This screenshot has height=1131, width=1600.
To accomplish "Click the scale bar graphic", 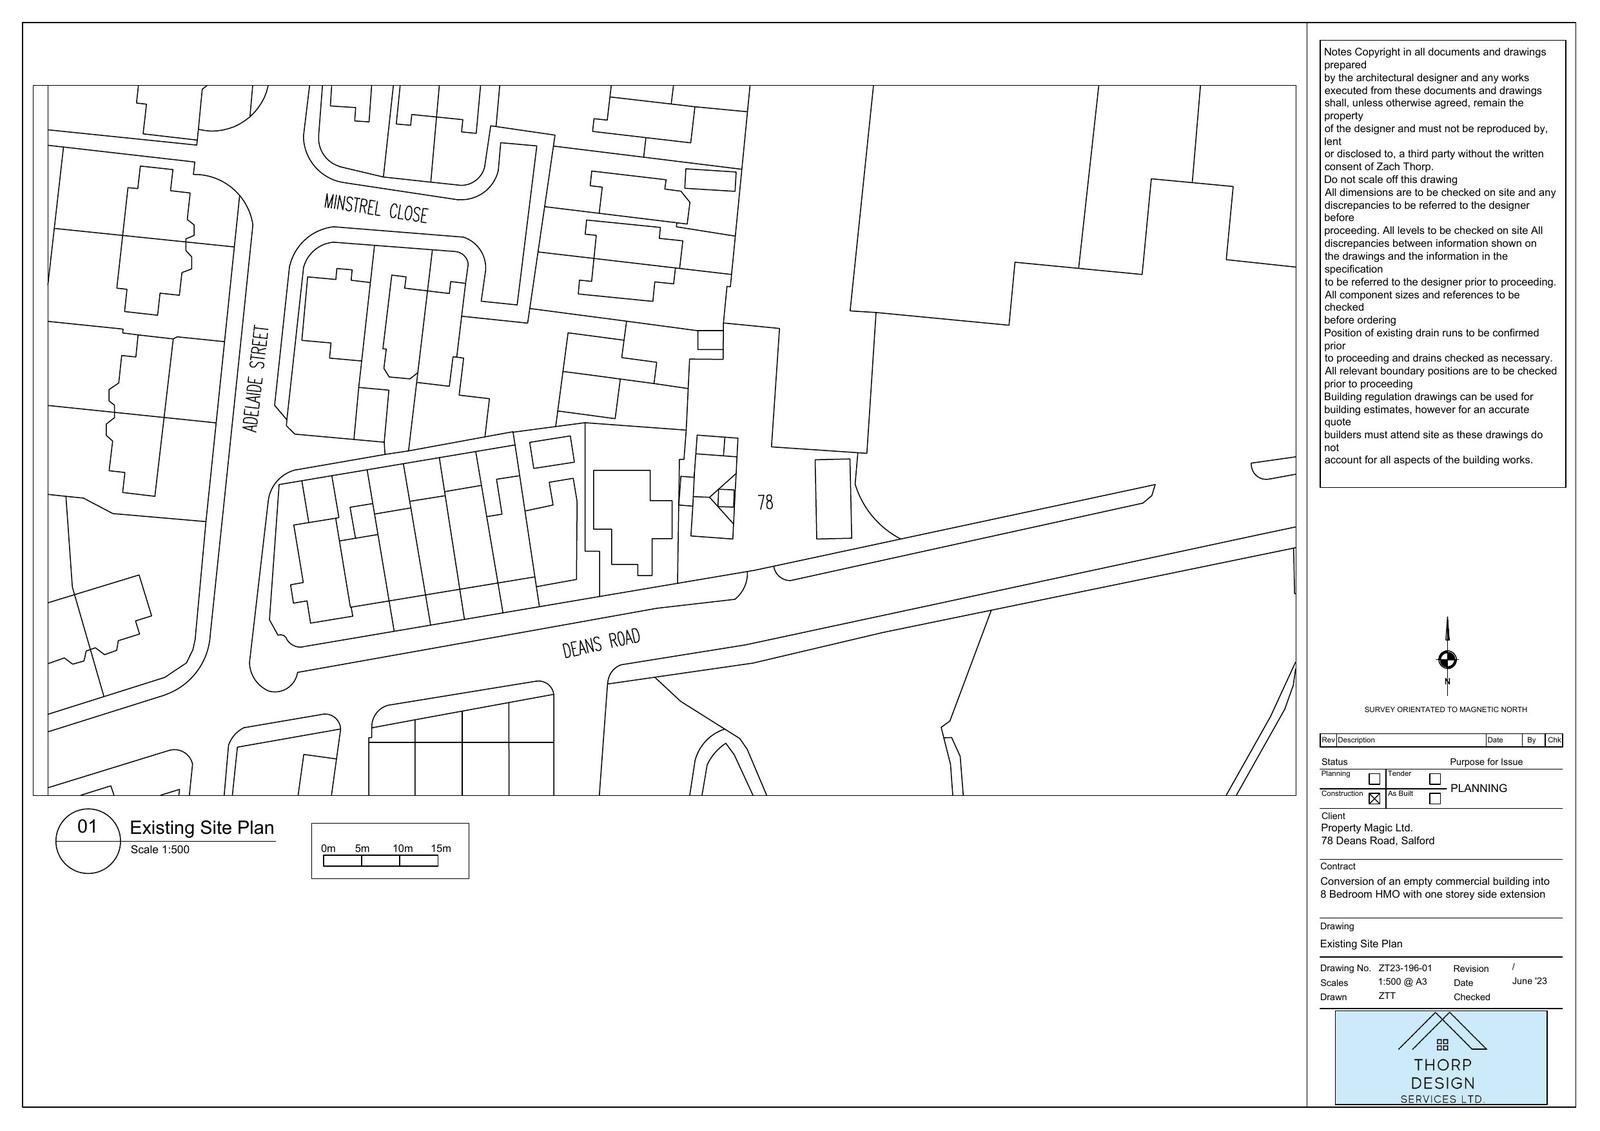I will [x=380, y=860].
